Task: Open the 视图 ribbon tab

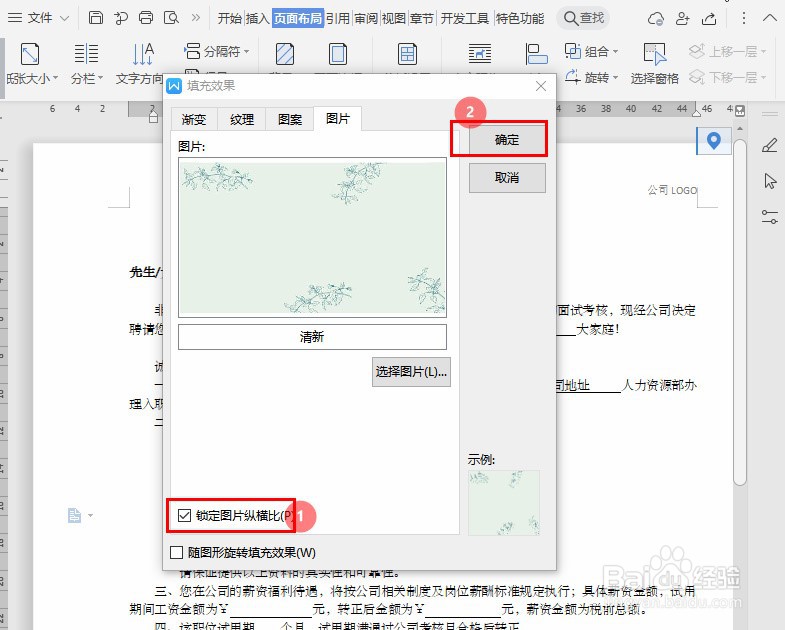Action: click(x=394, y=19)
